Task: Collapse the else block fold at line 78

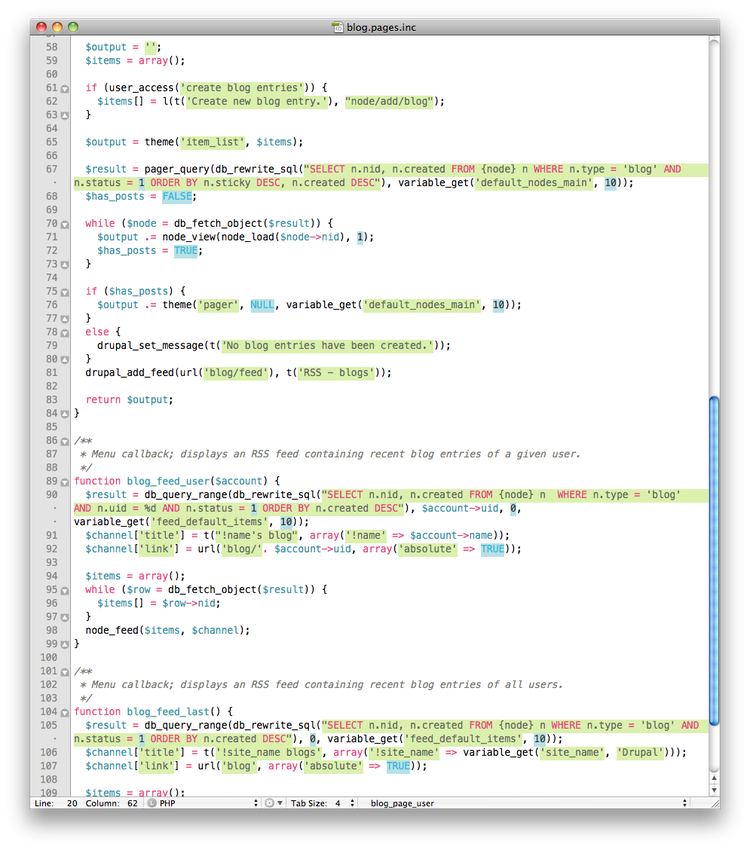Action: [64, 332]
